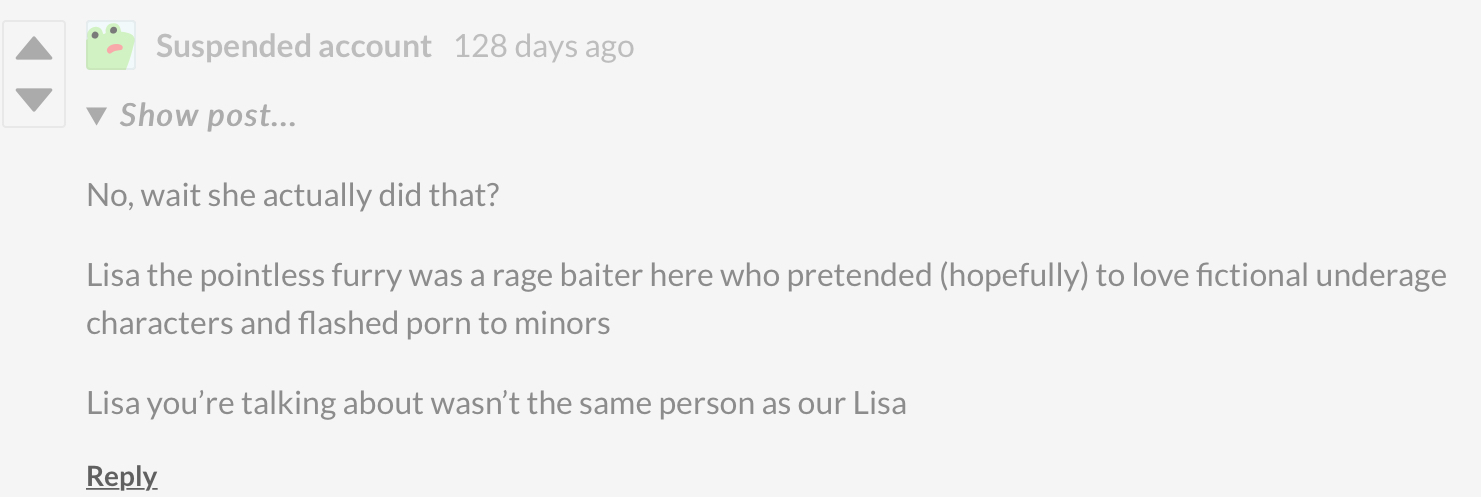Reply to this comment

coord(122,476)
